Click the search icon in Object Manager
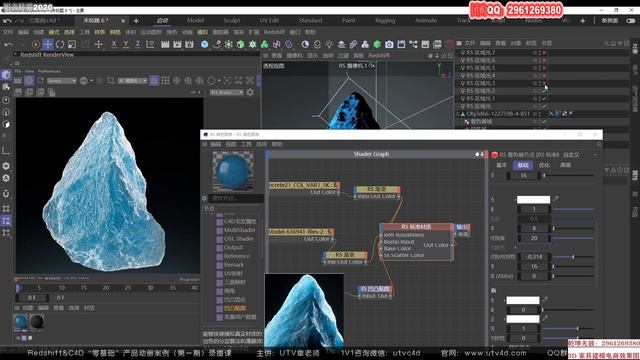Image resolution: width=640 pixels, height=360 pixels. coord(607,43)
